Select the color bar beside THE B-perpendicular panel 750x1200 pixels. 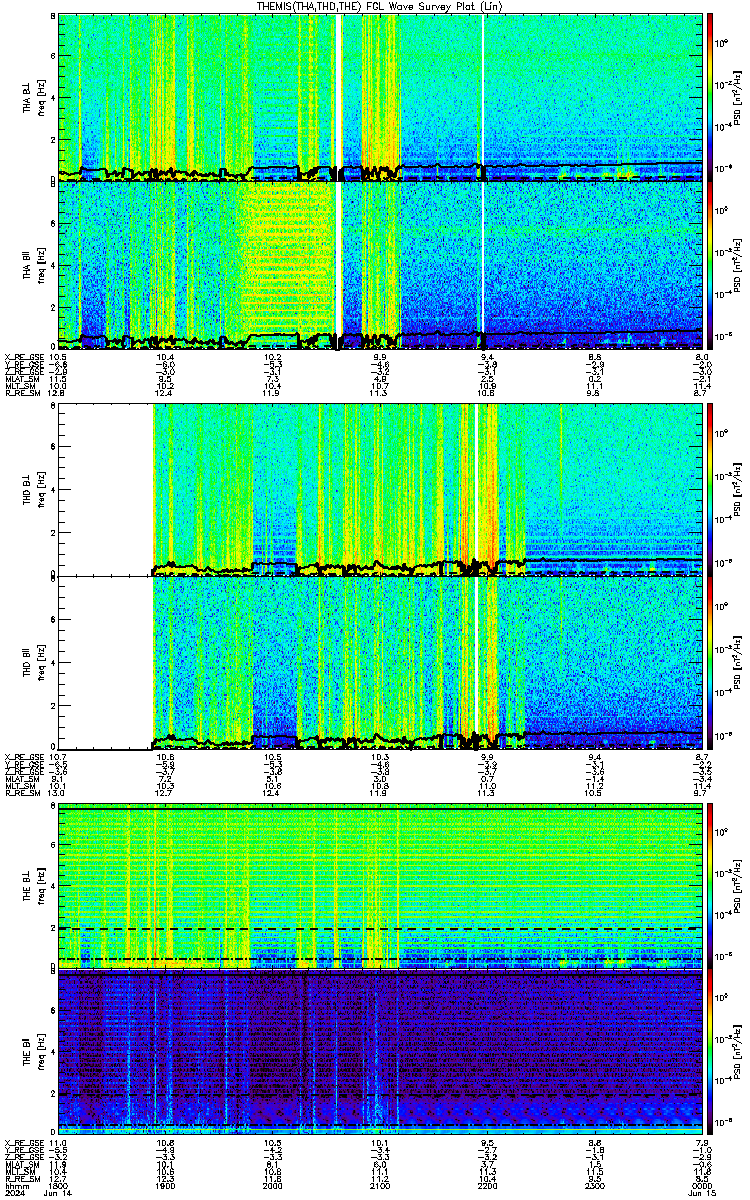click(711, 885)
